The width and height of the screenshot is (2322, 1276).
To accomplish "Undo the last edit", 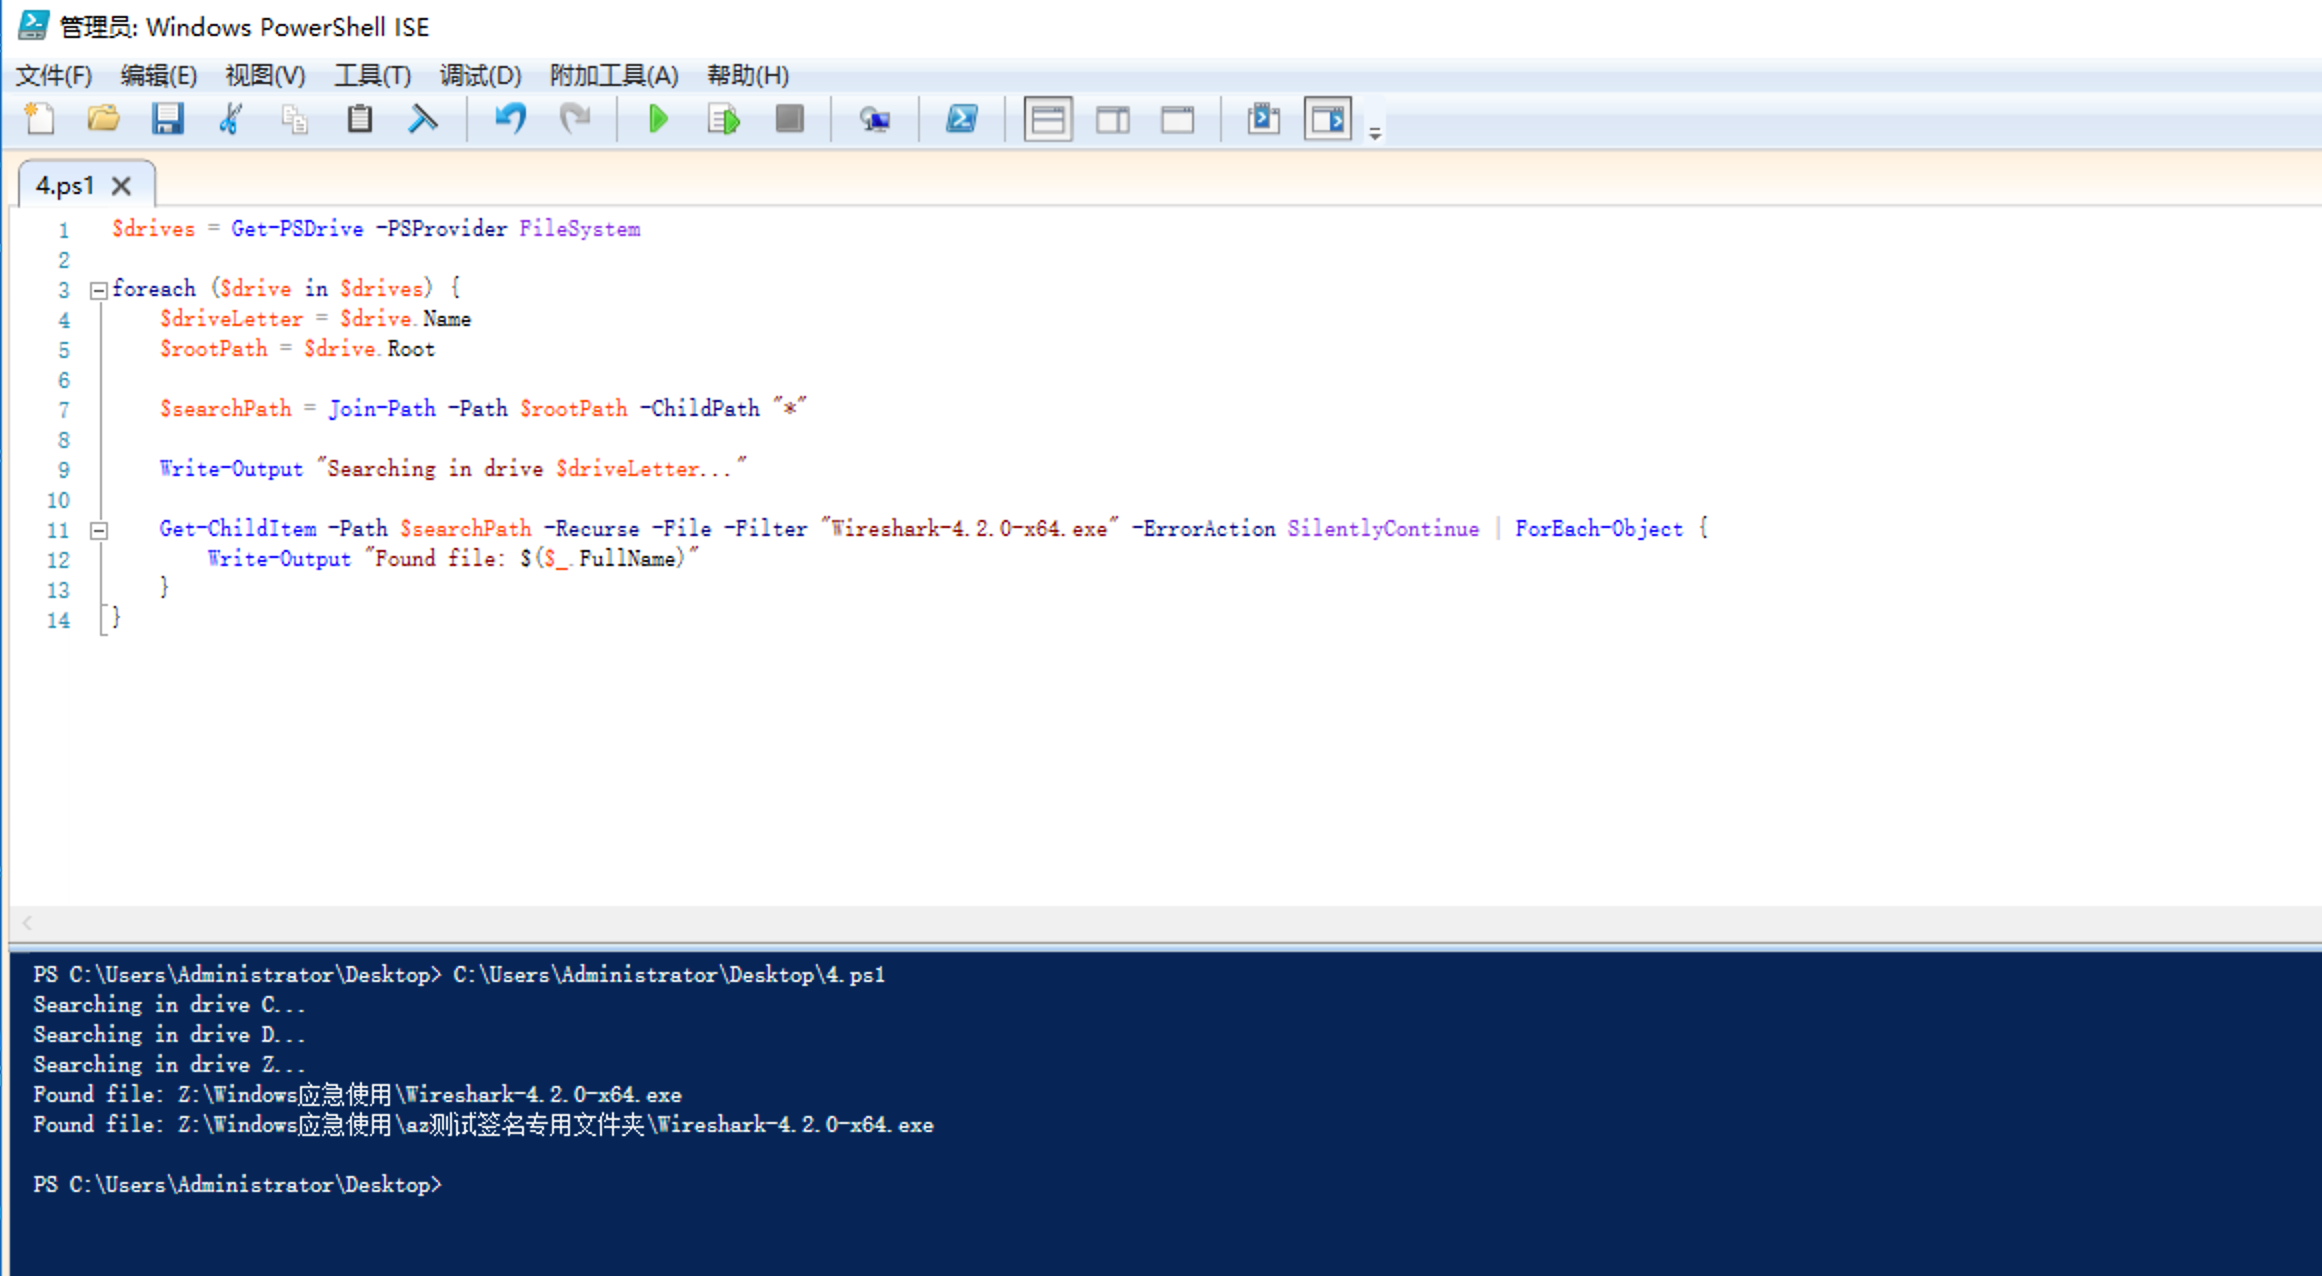I will pyautogui.click(x=510, y=119).
